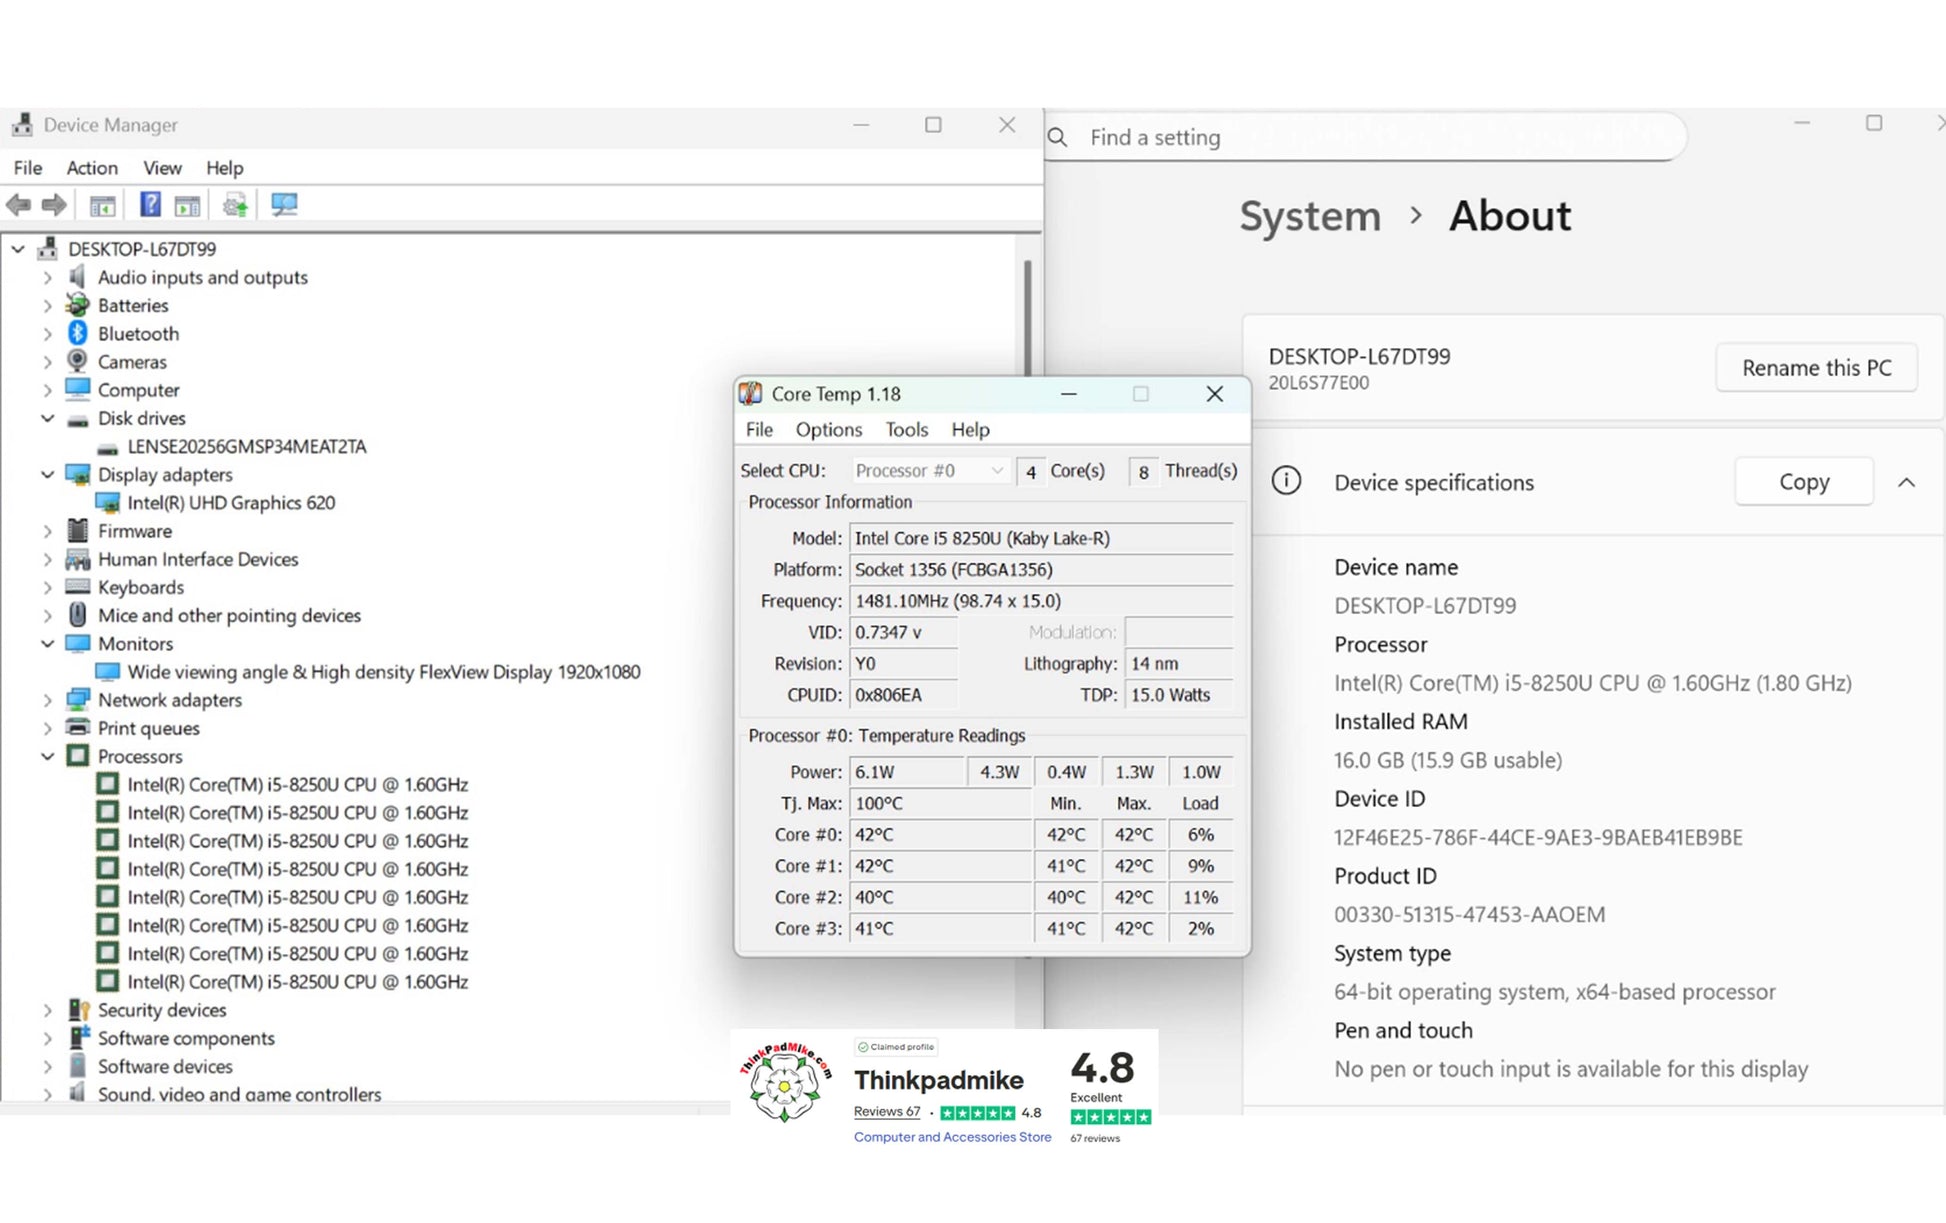Open the Select CPU Processor #0 dropdown
Viewport: 1946px width, 1223px height.
pyautogui.click(x=929, y=471)
